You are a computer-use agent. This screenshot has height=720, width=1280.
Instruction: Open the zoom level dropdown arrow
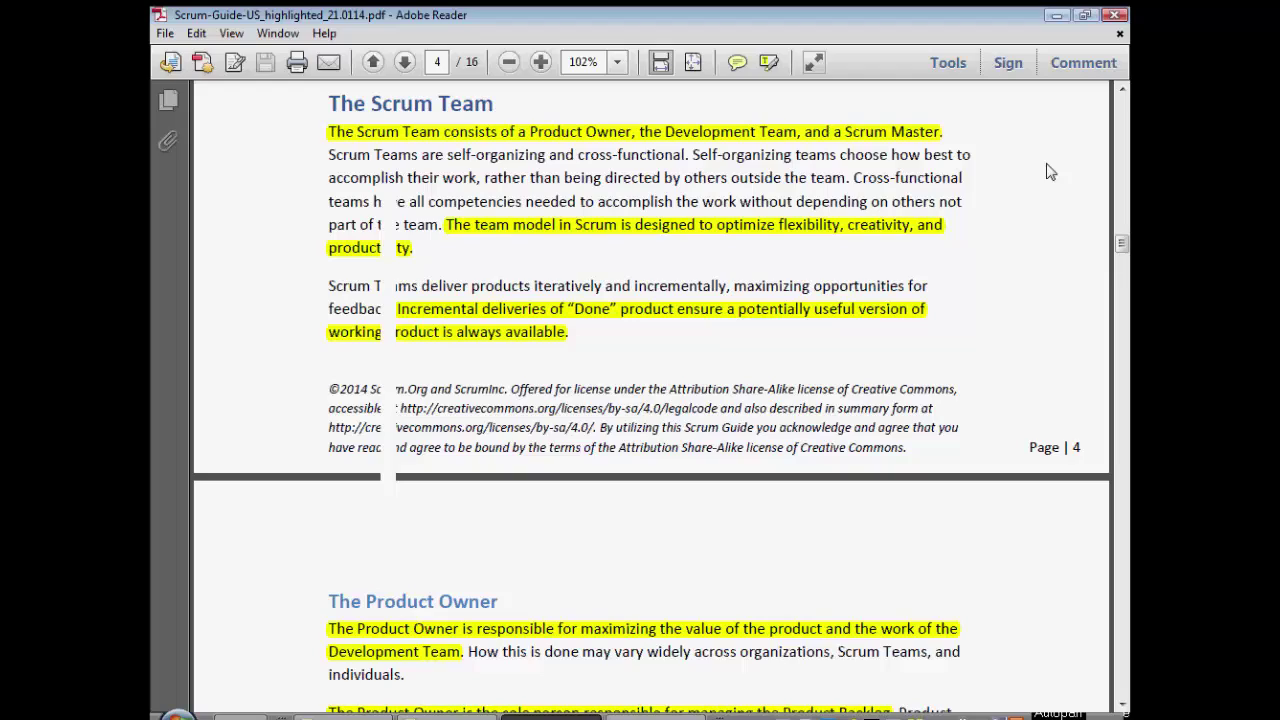617,62
